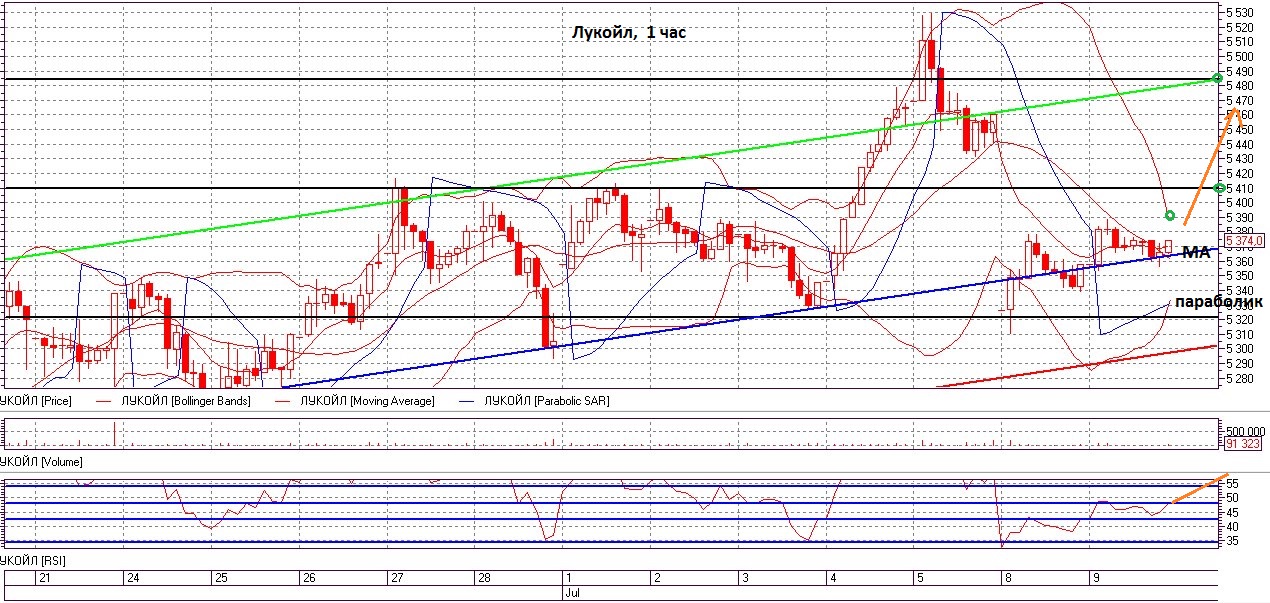Click date 28 on the time axis

(485, 578)
